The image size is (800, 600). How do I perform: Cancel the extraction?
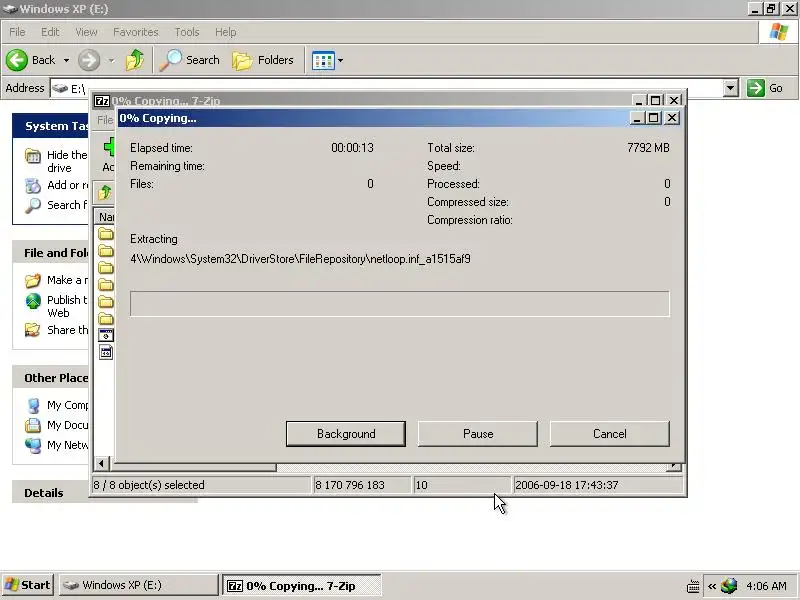610,434
